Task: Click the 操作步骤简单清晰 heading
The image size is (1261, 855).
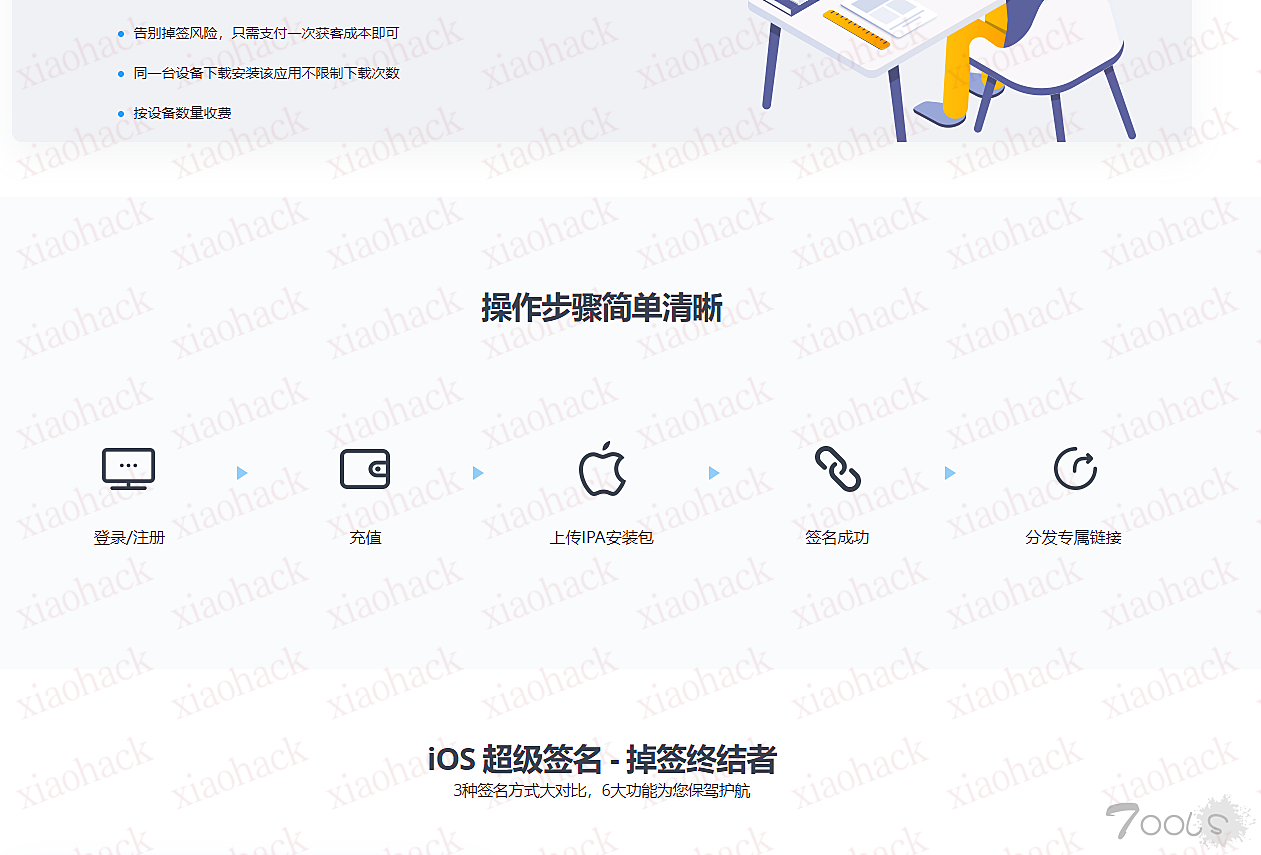Action: (x=601, y=308)
